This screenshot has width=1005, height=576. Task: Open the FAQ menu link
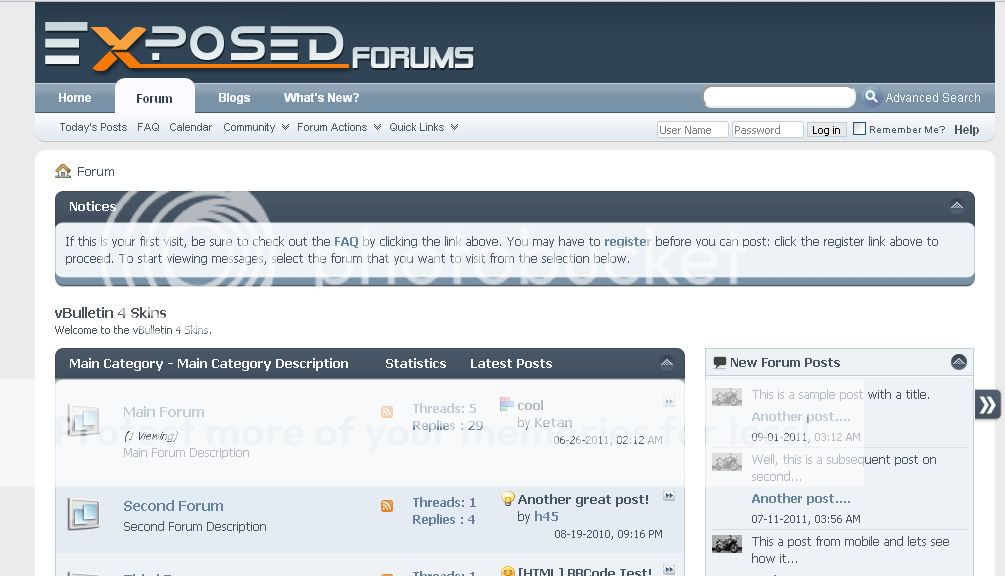point(148,127)
